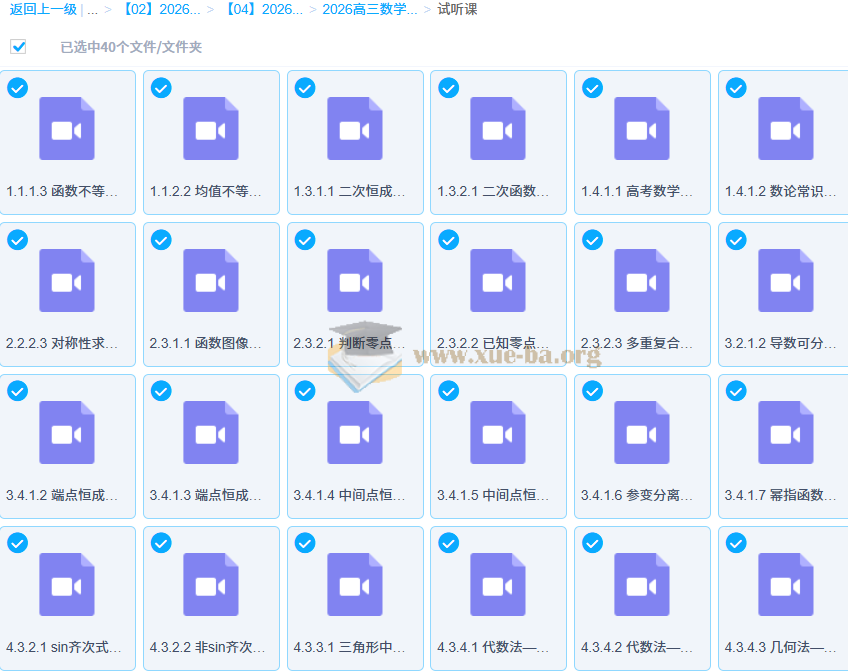Viewport: 848px width, 672px height.
Task: Expand the collapsed breadcrumb ellipsis
Action: pos(92,9)
